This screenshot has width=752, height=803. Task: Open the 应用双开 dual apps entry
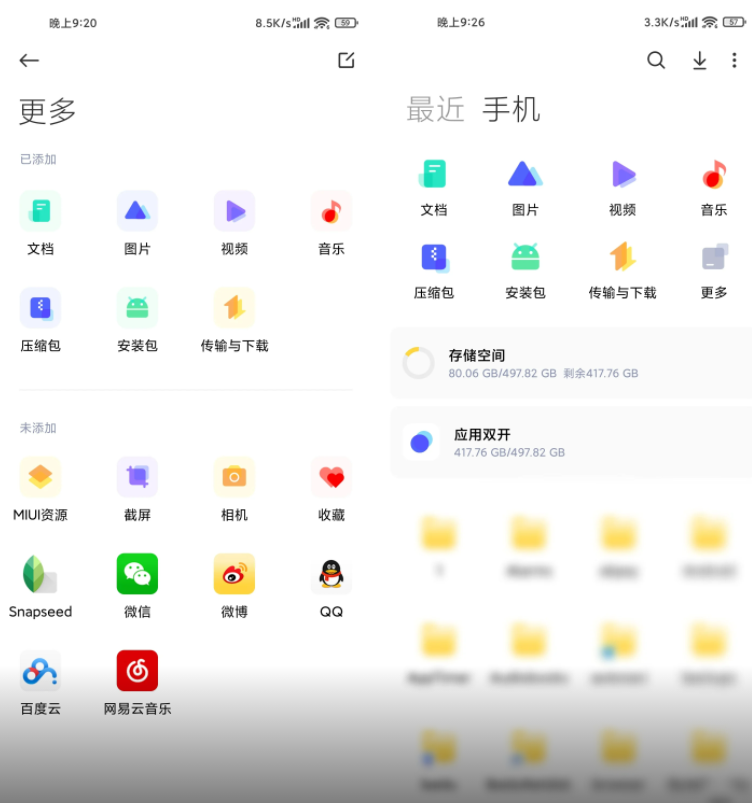pyautogui.click(x=570, y=442)
